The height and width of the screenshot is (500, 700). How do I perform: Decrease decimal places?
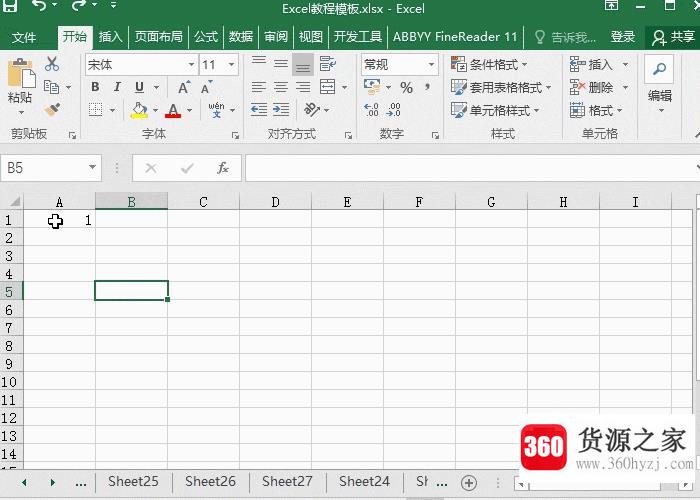point(393,110)
